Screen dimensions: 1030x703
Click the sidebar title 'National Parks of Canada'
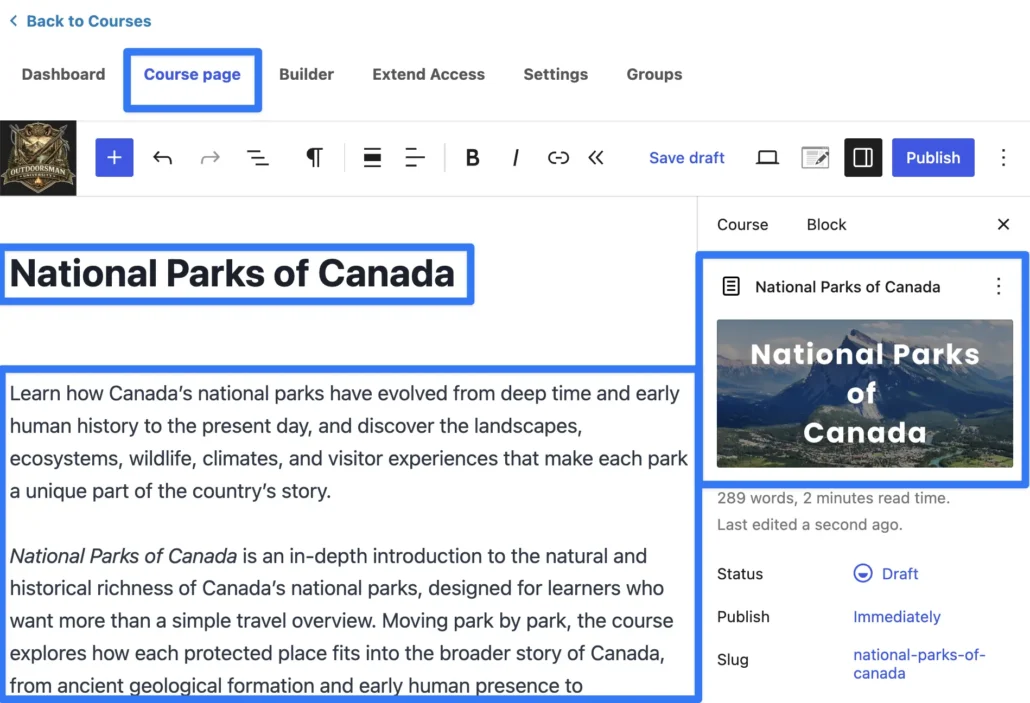[x=847, y=287]
